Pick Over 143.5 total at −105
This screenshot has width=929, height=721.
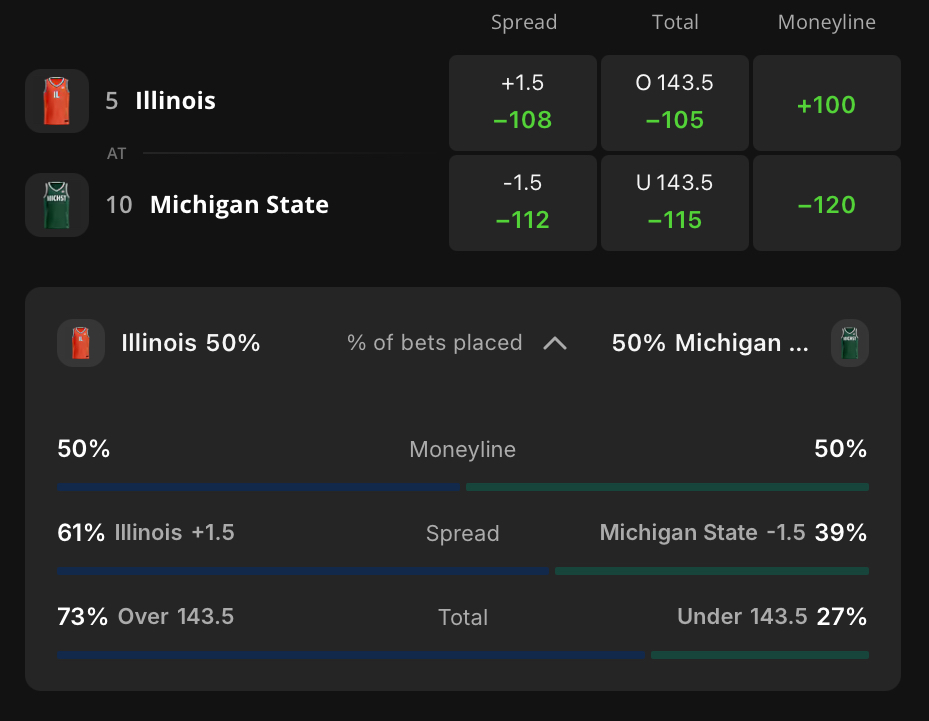point(674,102)
